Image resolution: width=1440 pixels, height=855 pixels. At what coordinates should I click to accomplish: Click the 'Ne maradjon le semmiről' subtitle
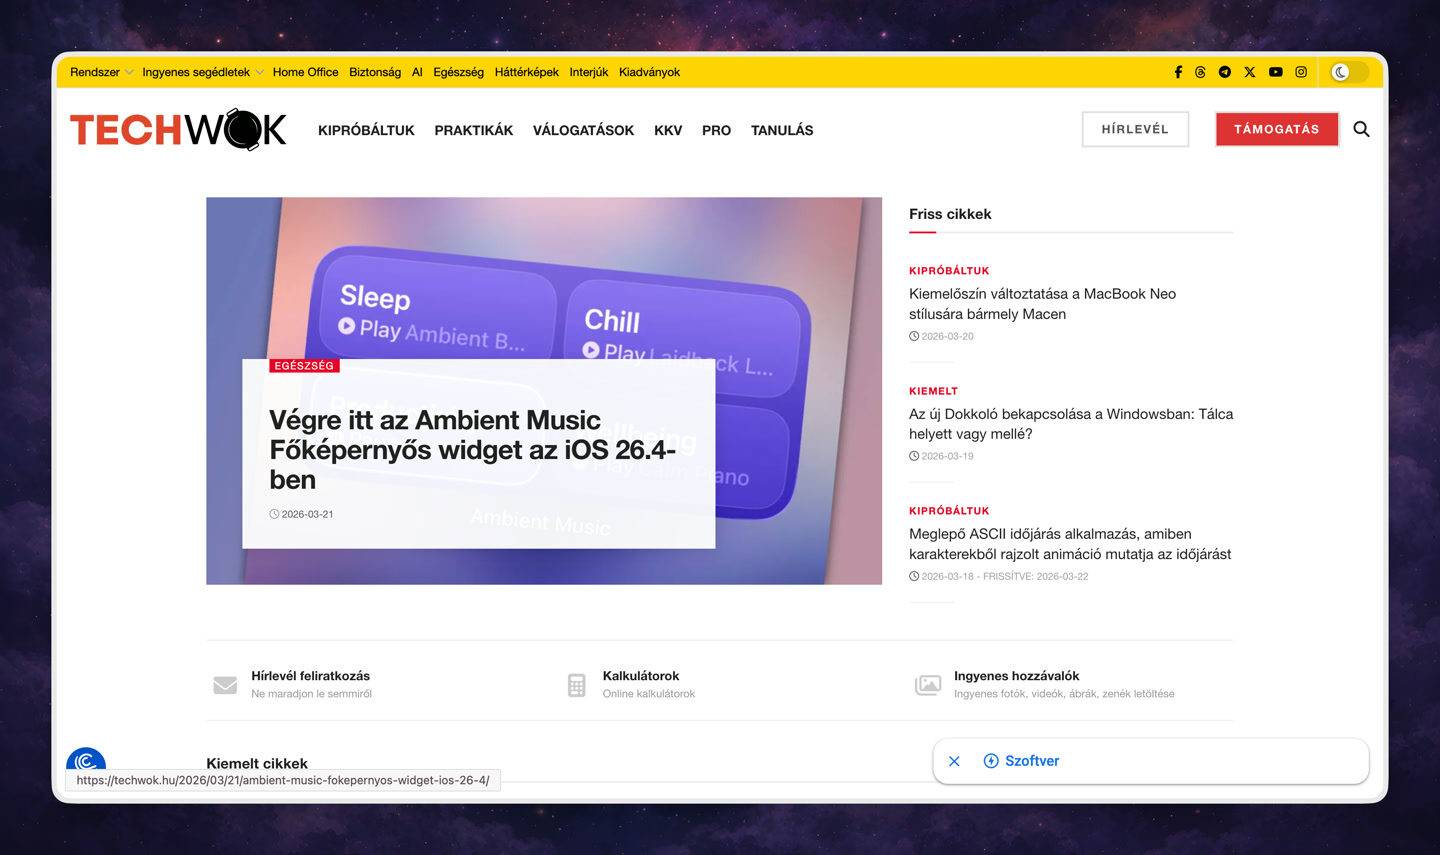pos(311,694)
